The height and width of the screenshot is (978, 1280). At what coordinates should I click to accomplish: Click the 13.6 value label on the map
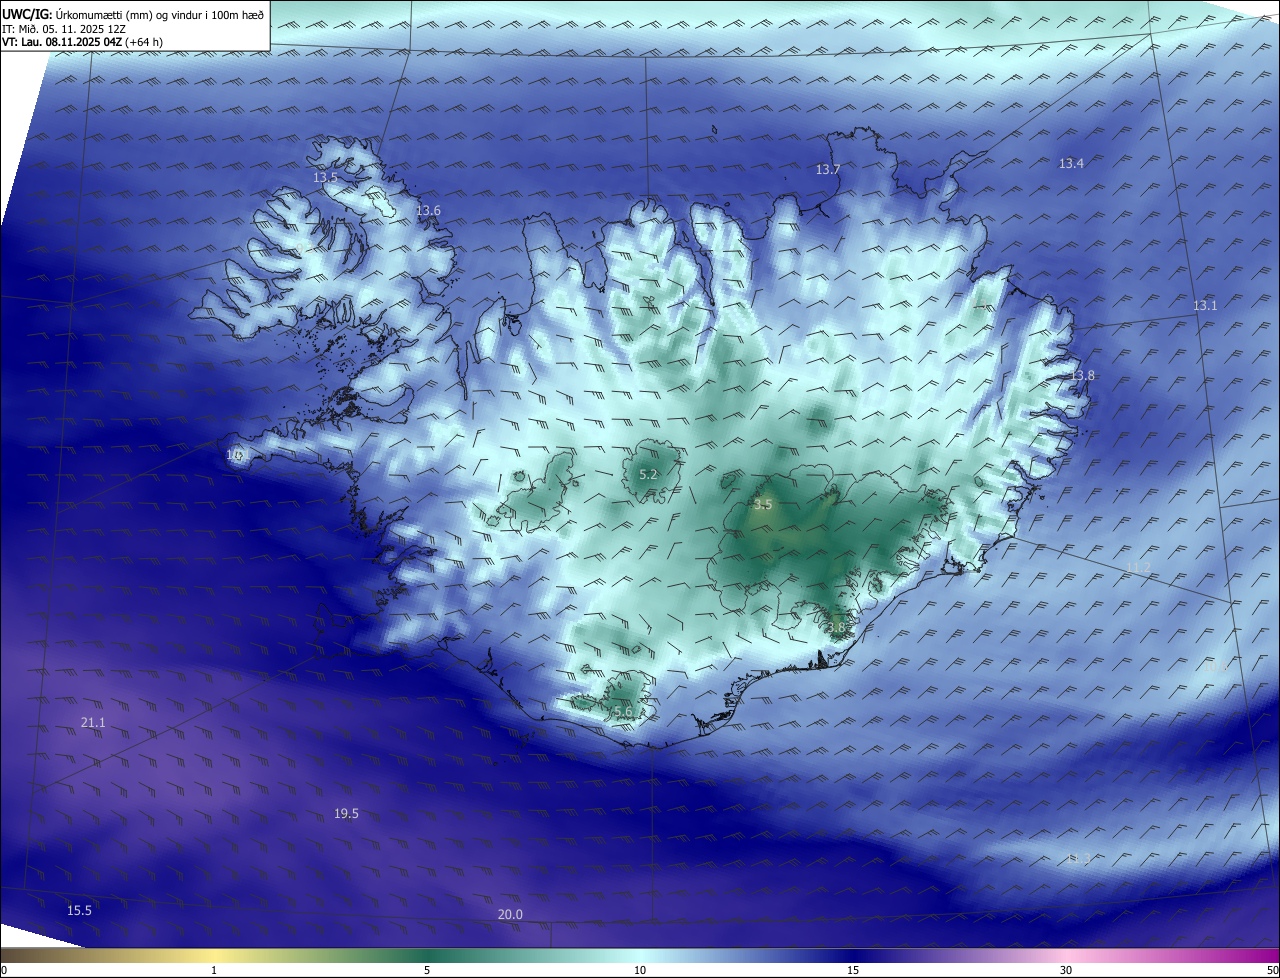pyautogui.click(x=428, y=211)
